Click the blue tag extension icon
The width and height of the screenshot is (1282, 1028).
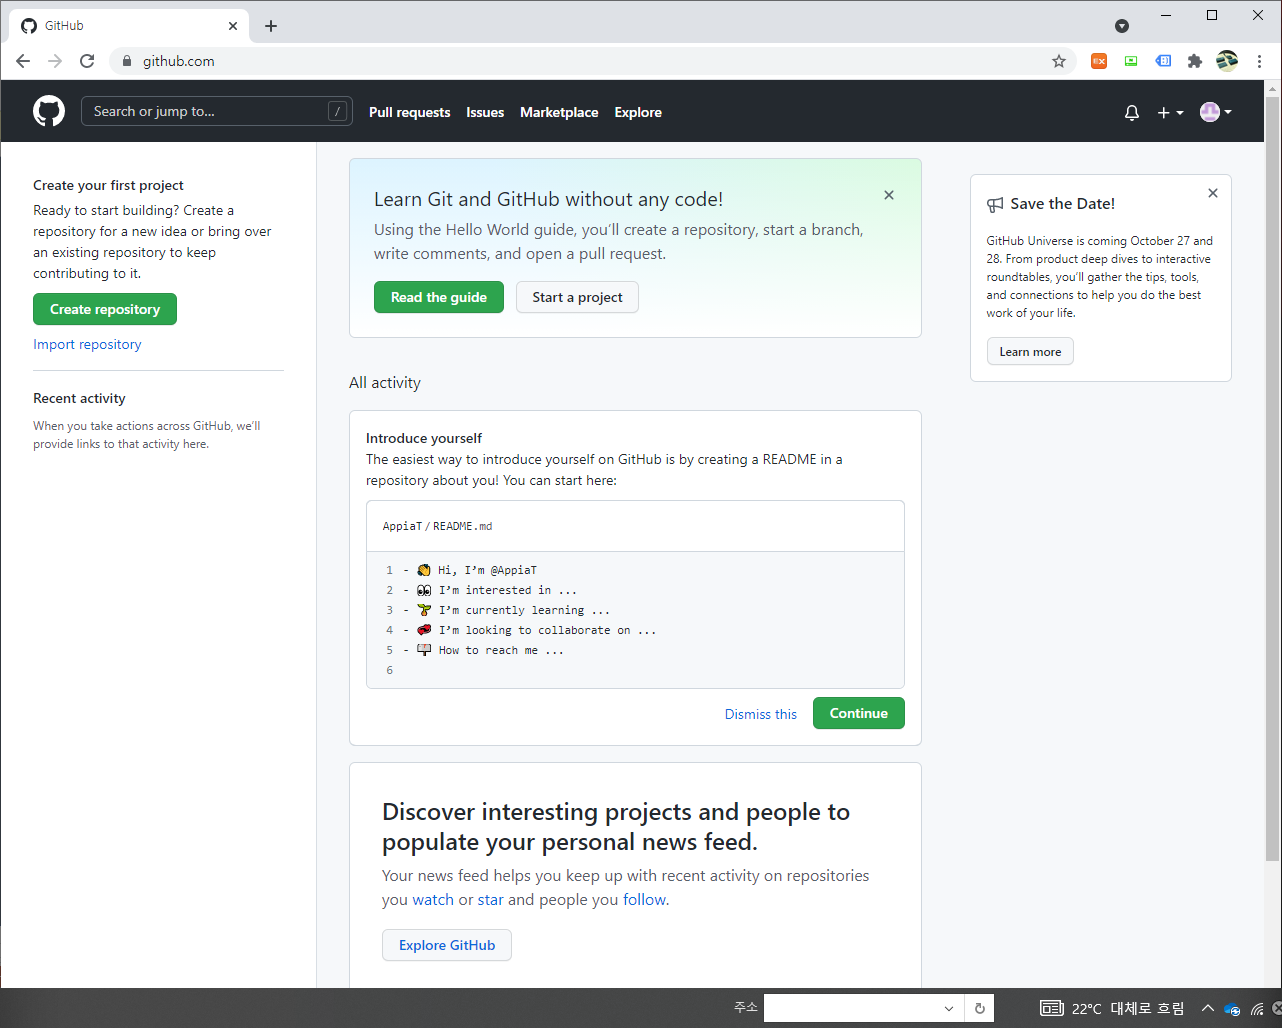point(1163,61)
